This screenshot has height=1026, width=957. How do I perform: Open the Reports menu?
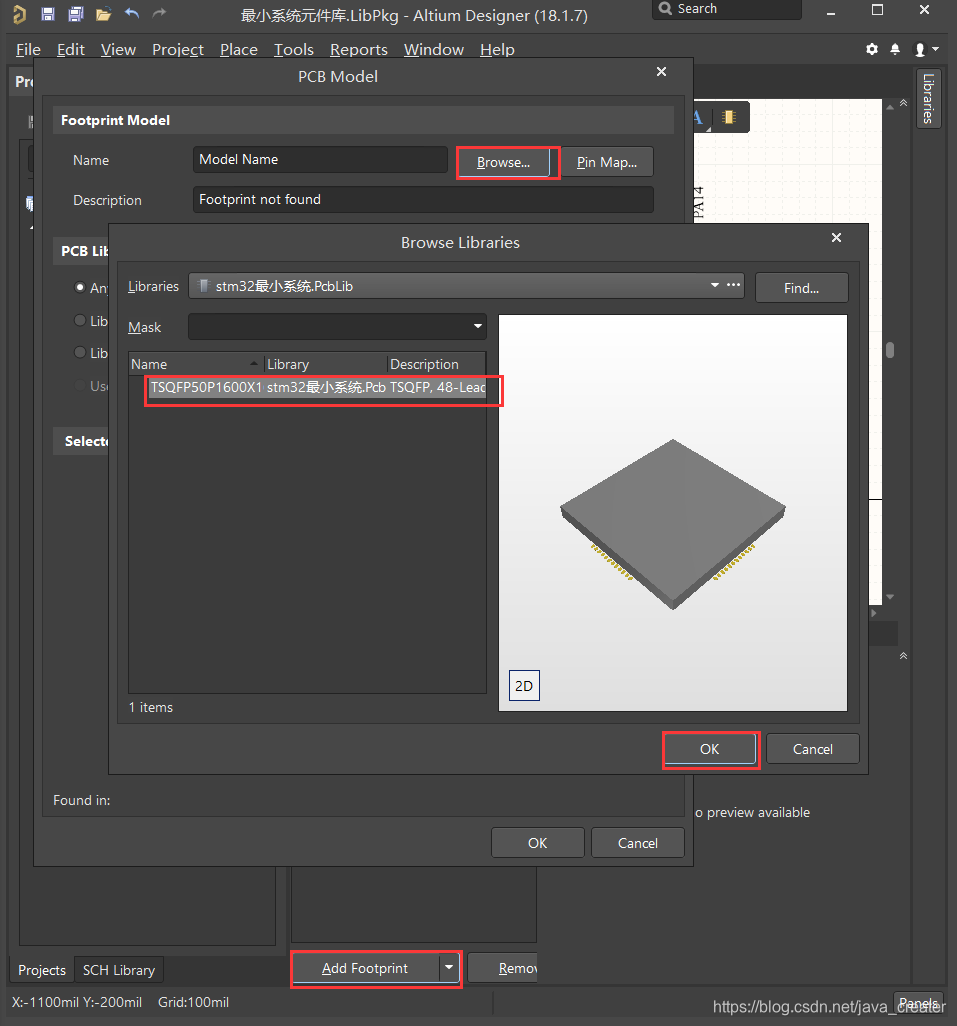click(358, 50)
